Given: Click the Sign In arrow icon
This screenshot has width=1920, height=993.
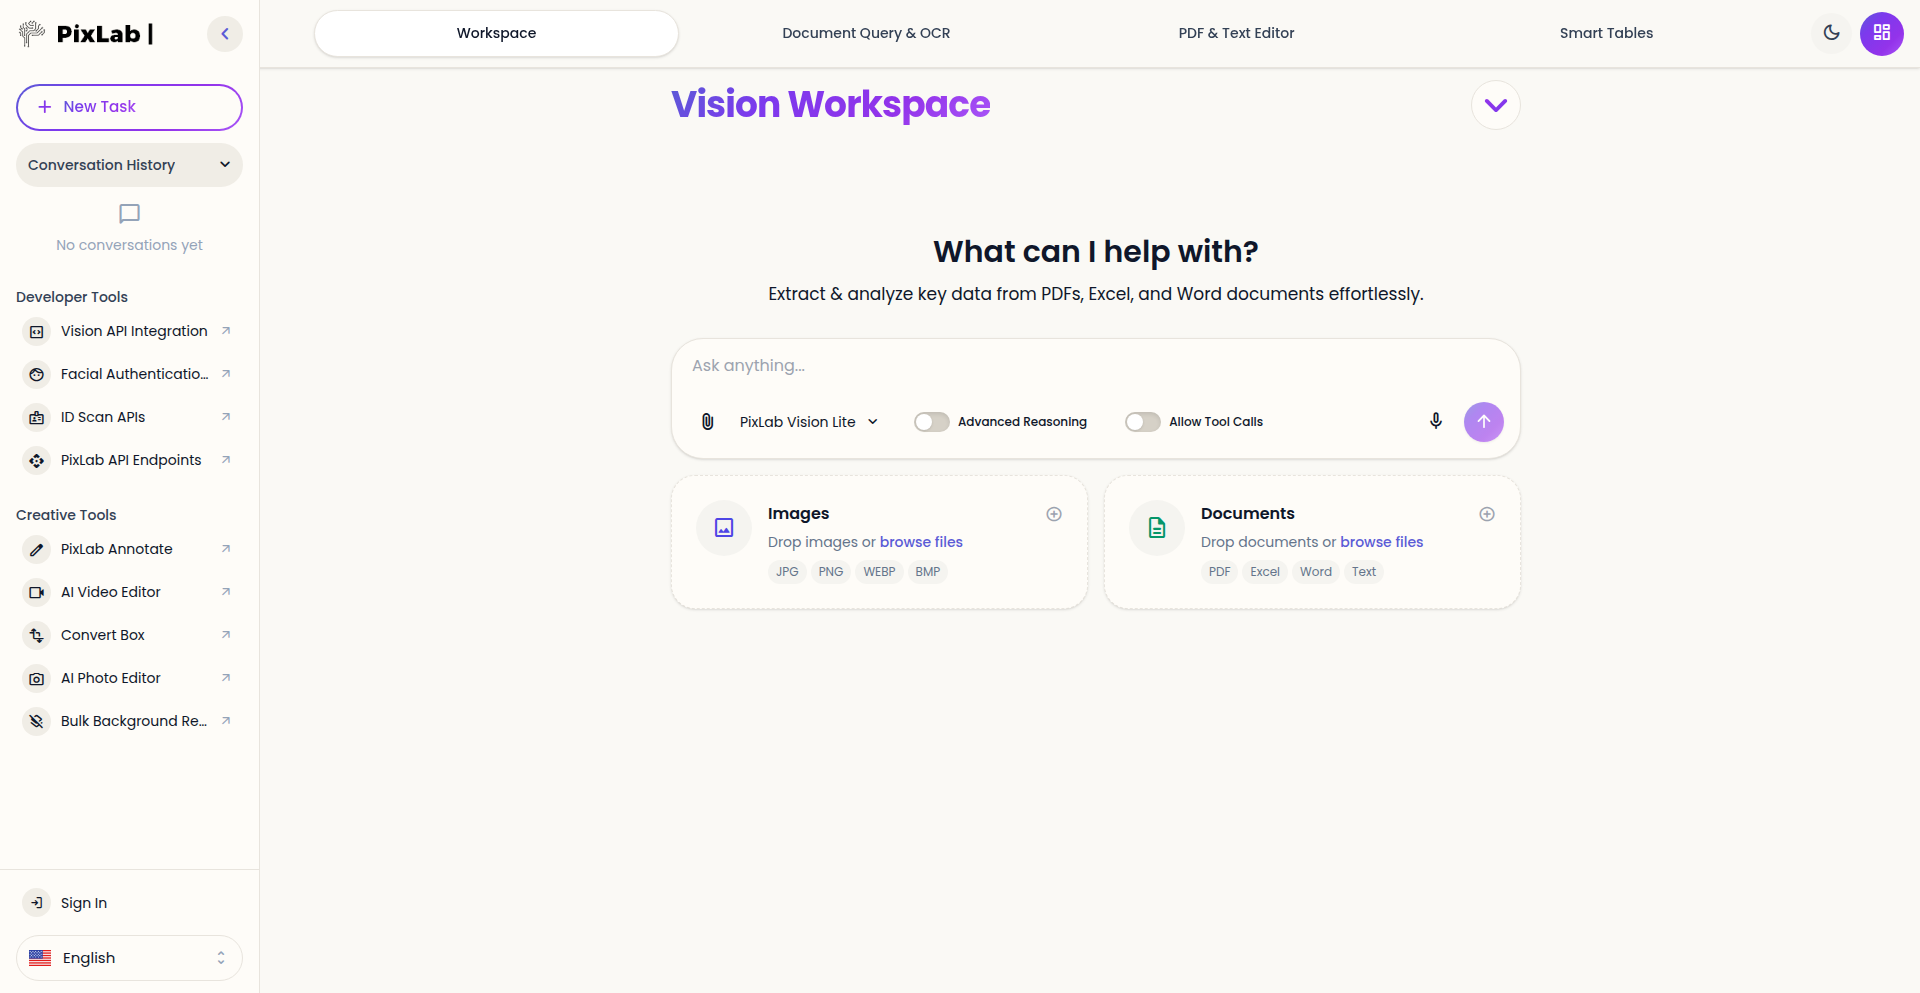Looking at the screenshot, I should [37, 903].
